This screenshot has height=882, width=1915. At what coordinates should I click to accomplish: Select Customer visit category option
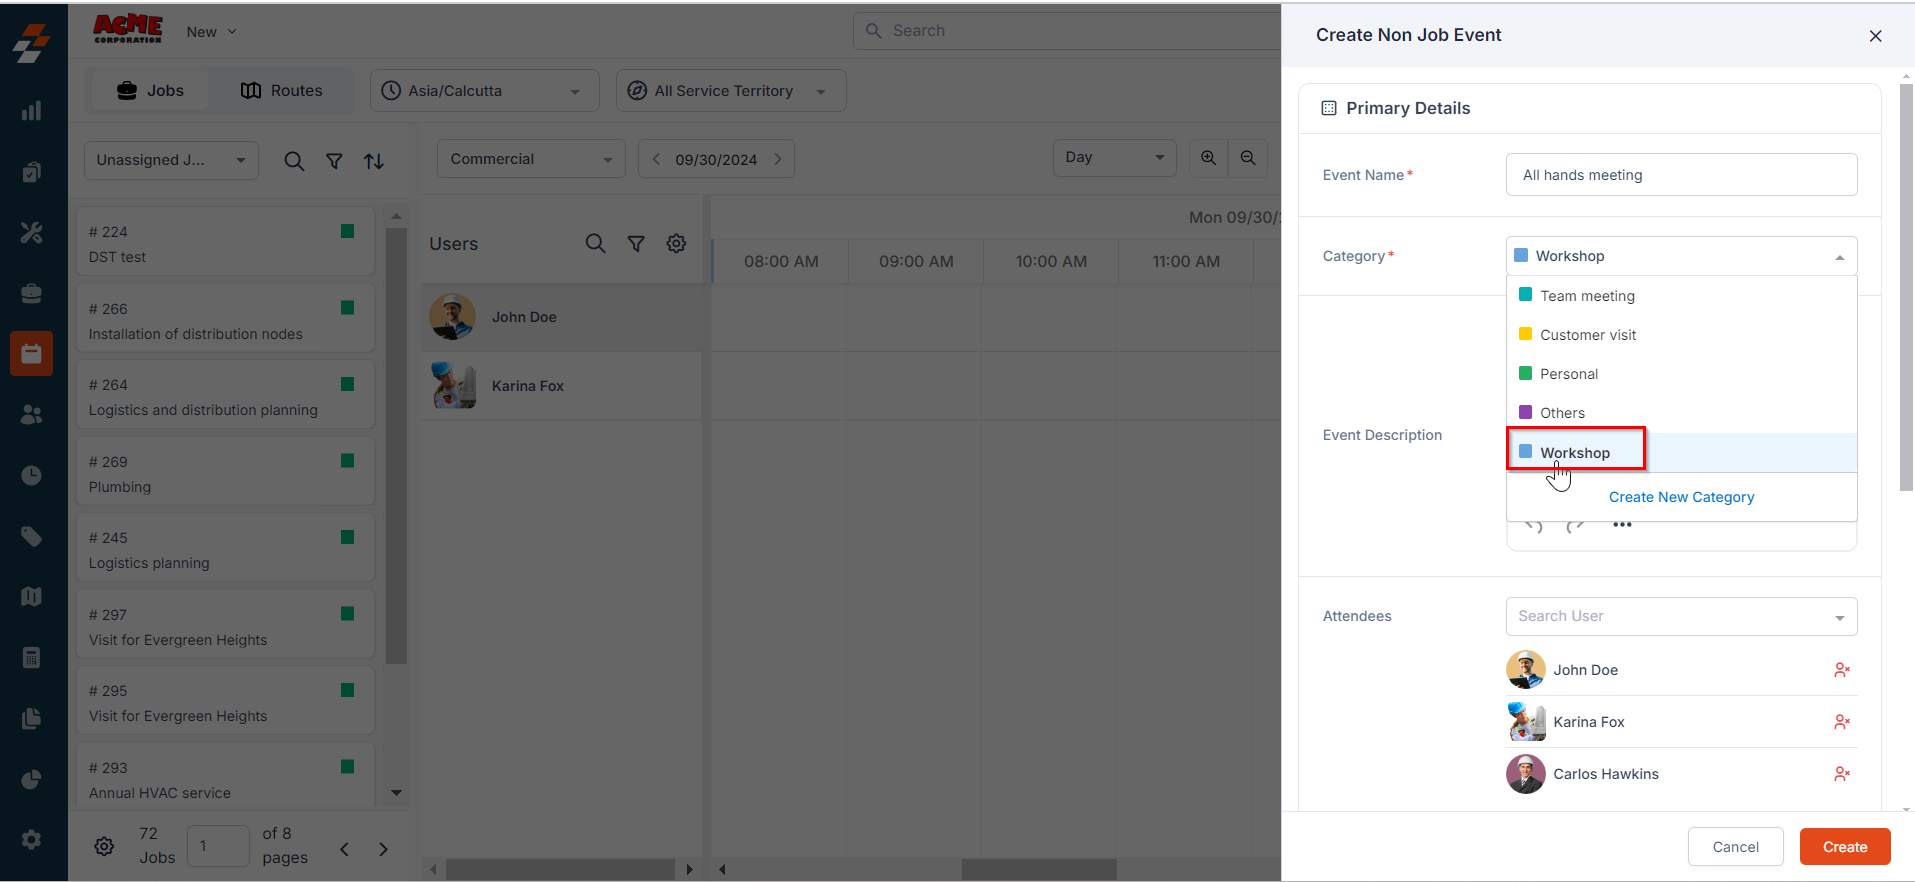1682,335
